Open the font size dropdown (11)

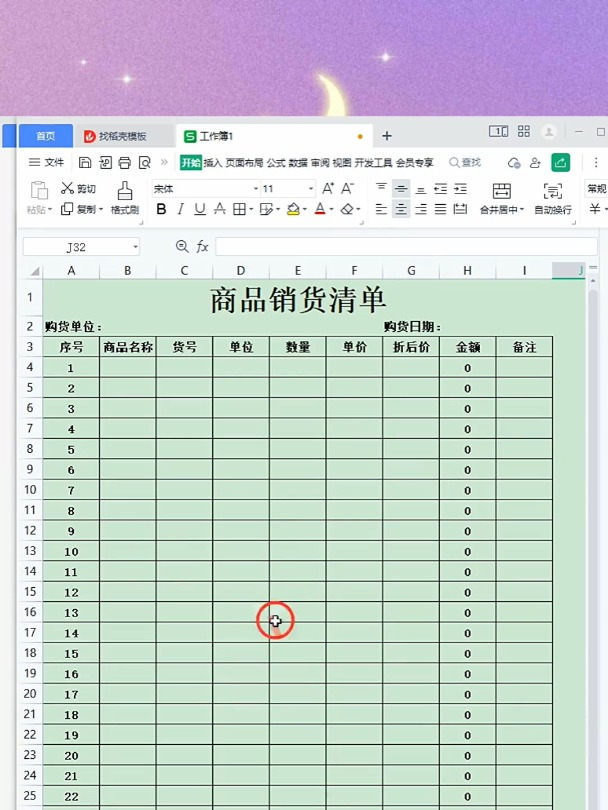click(311, 189)
